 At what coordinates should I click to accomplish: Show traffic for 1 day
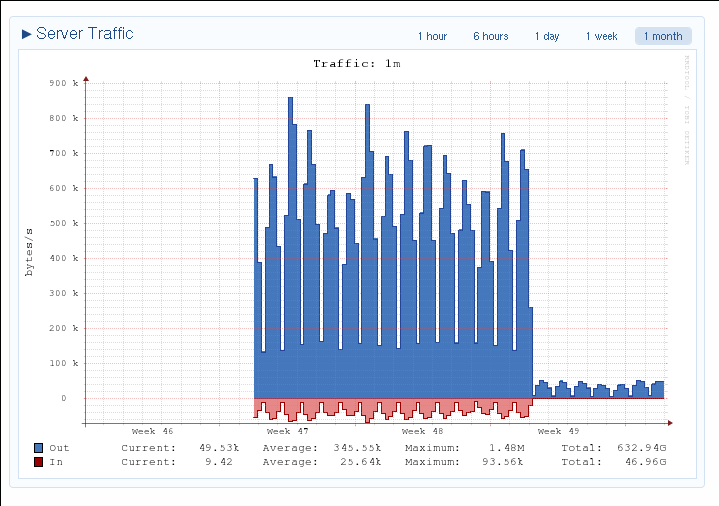pos(546,37)
